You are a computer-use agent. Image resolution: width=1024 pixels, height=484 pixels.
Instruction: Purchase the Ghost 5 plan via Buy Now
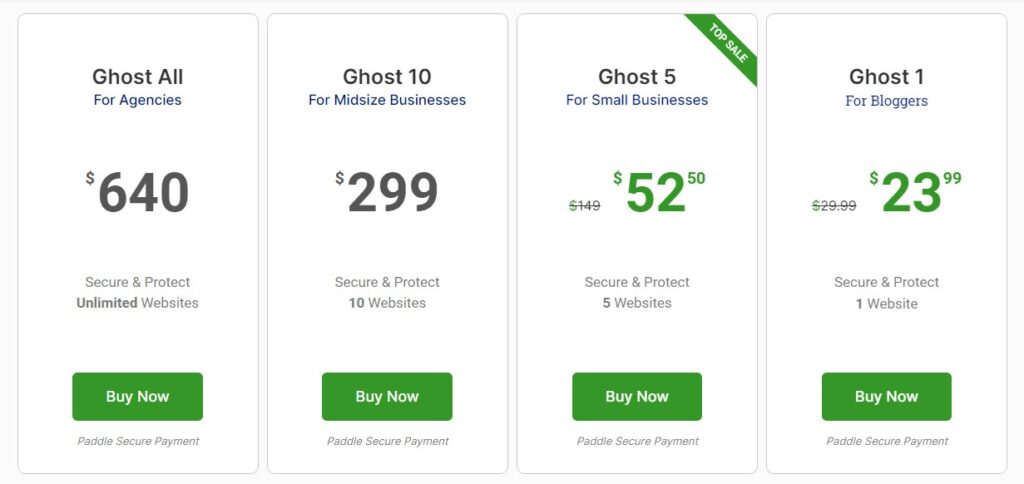point(637,396)
